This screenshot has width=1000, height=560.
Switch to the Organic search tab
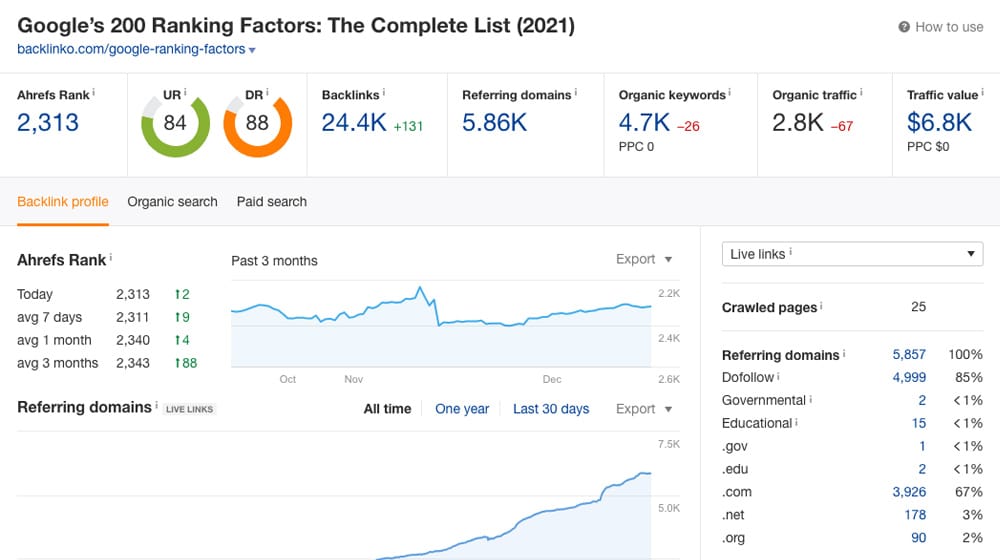pos(172,202)
